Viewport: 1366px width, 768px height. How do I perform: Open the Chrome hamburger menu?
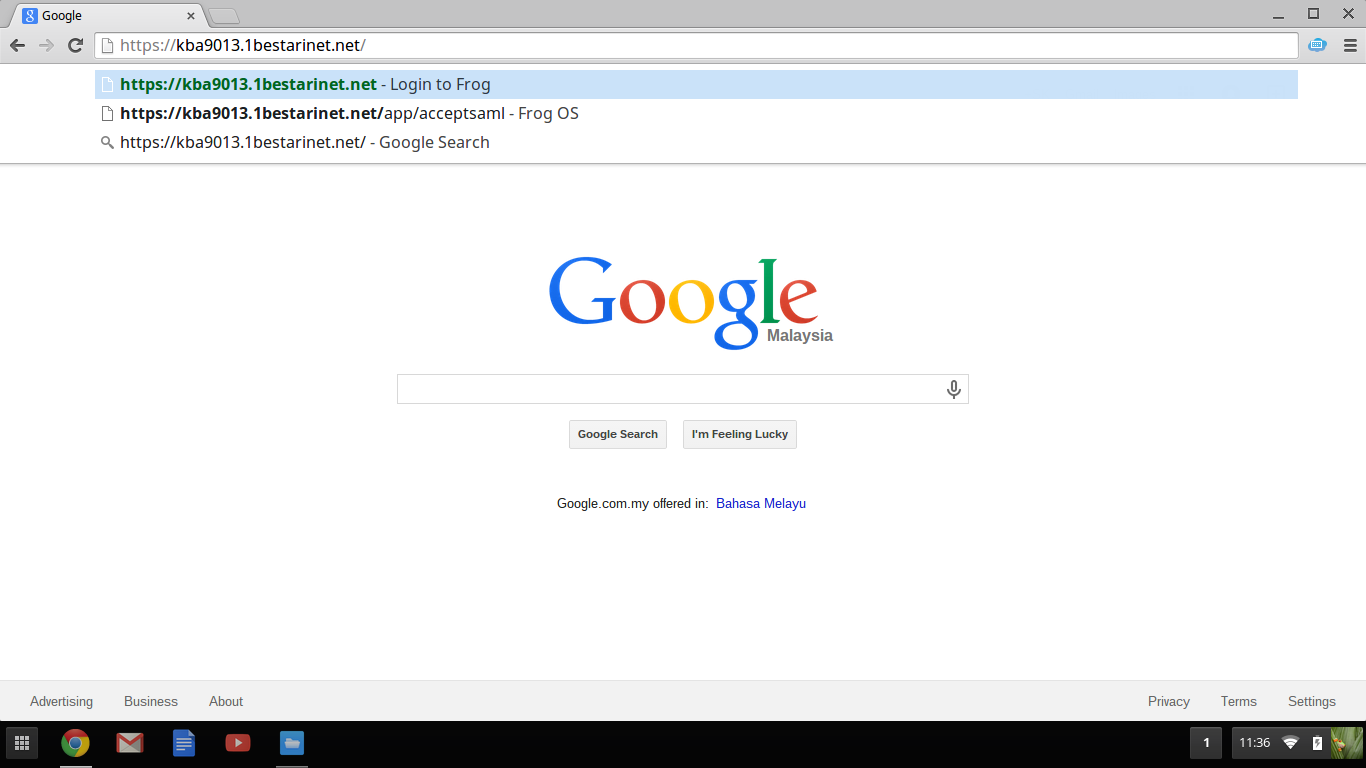1350,45
